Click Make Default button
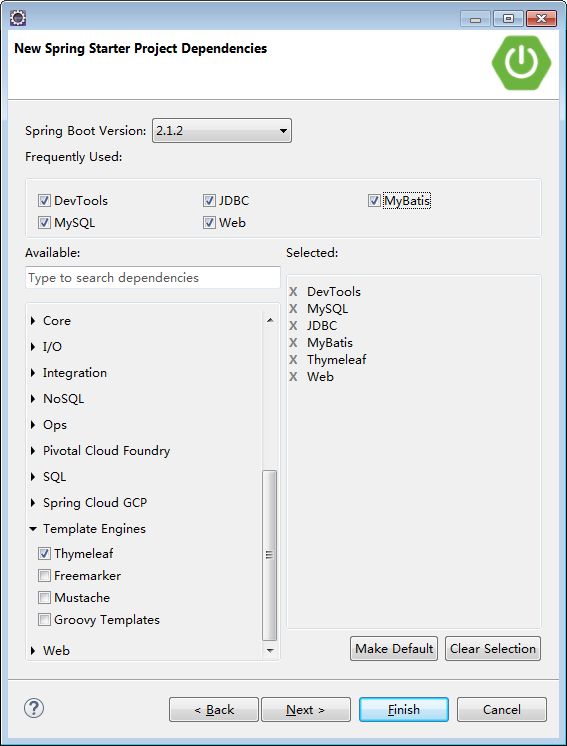 394,648
